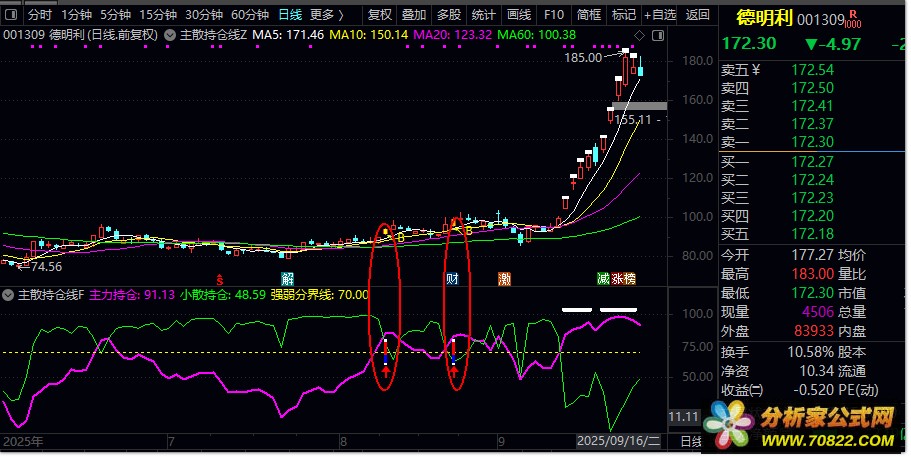
Task: Click the 最高 value 183.00
Action: click(x=812, y=274)
